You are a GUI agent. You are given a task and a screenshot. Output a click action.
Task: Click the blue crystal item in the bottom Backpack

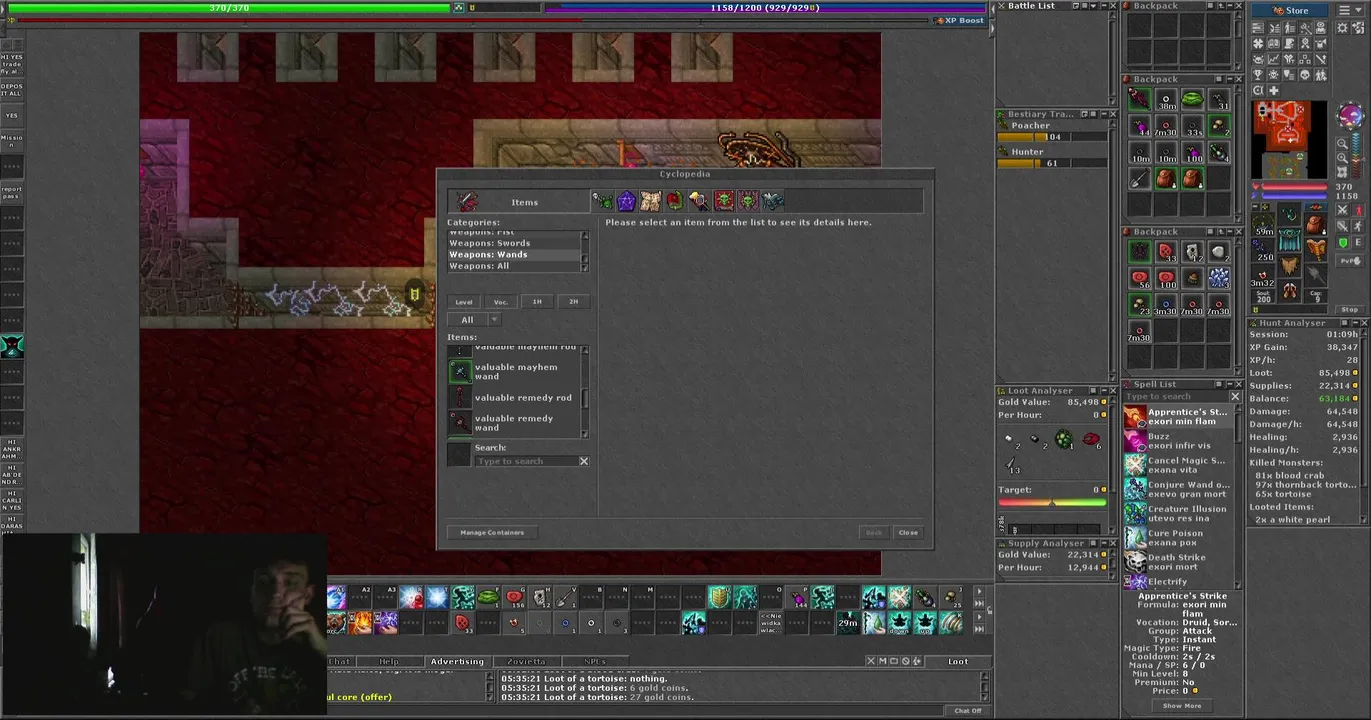1218,278
